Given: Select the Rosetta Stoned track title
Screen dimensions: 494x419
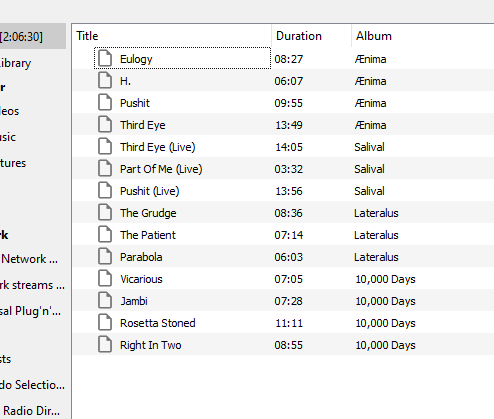Looking at the screenshot, I should [158, 323].
